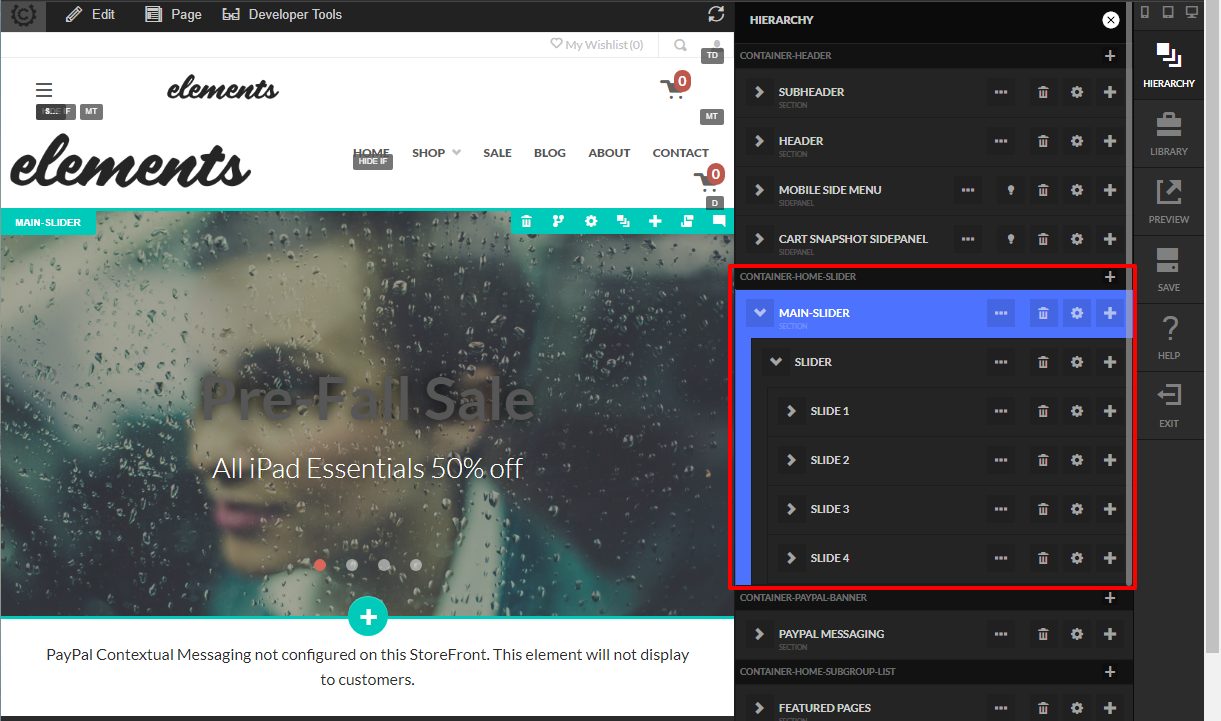Image resolution: width=1221 pixels, height=721 pixels.
Task: Click the teal add-section plus button
Action: point(368,616)
